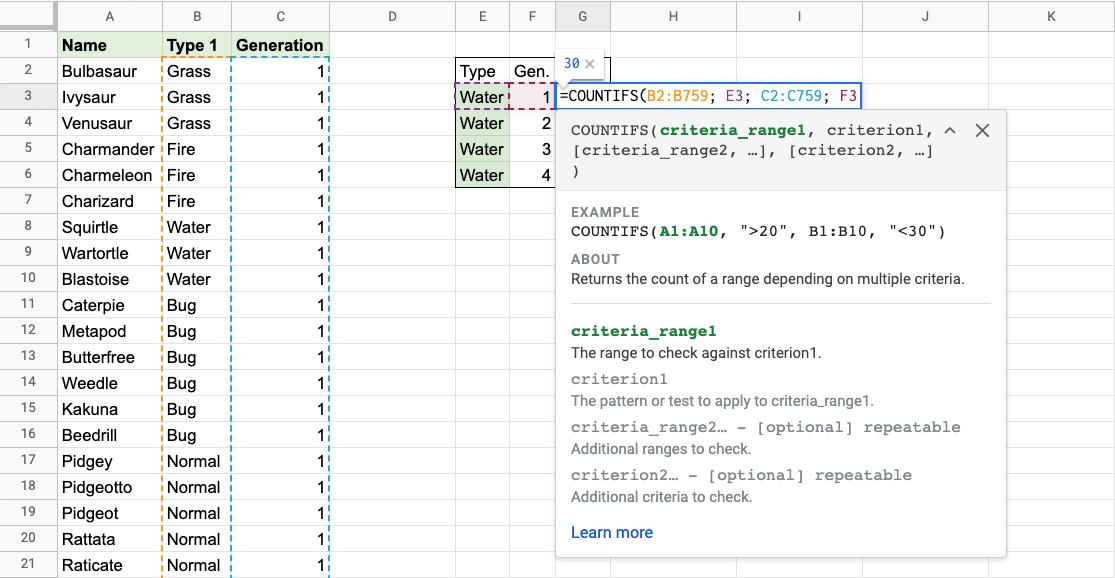Collapse the COUNTIFS help details chevron
Screen dimensions: 1115x578
click(x=950, y=131)
